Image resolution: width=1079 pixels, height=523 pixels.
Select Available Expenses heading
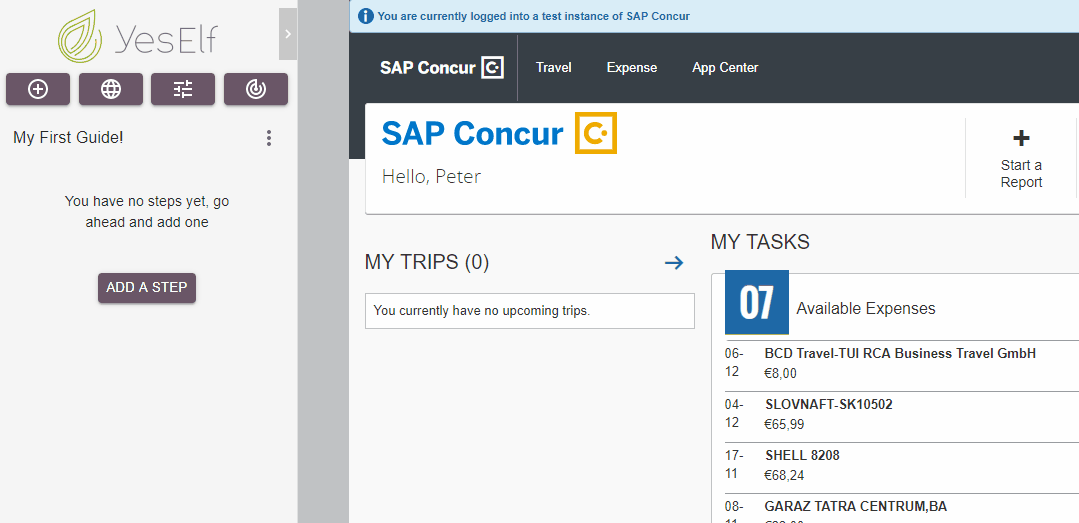coord(866,308)
